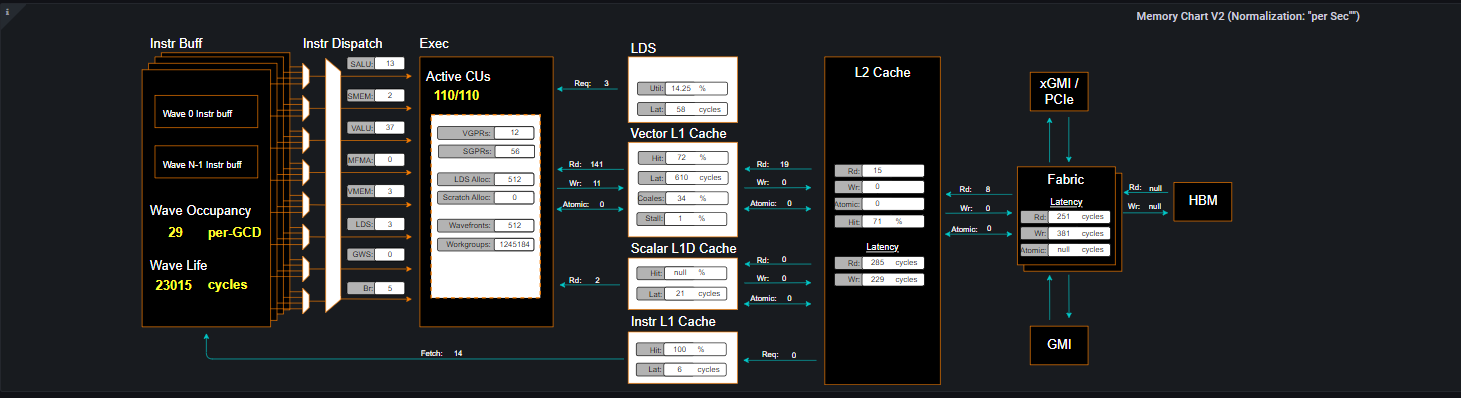The width and height of the screenshot is (1461, 398).
Task: Click the Scalar L1D Hit null field
Action: [697, 272]
